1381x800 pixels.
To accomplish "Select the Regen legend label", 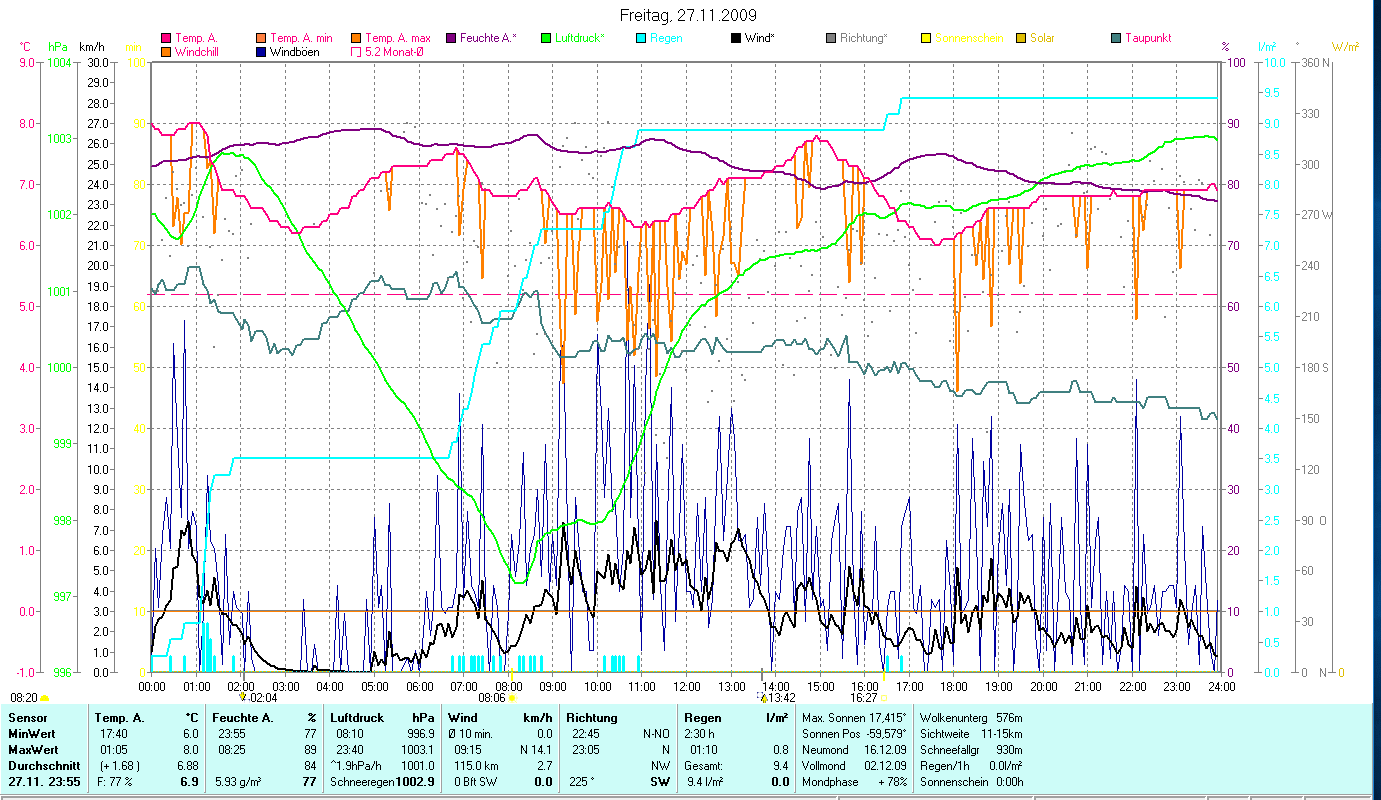I will (667, 39).
